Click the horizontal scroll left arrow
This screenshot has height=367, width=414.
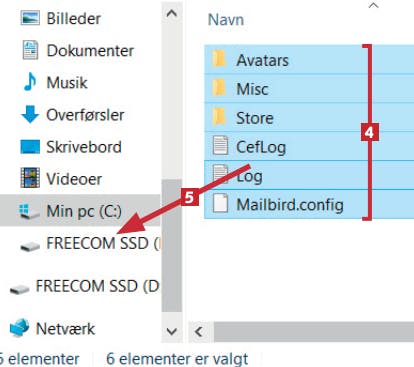coord(199,332)
